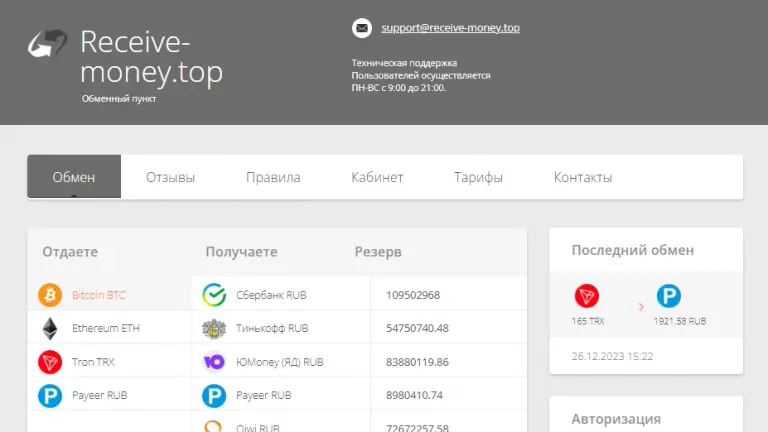768x432 pixels.
Task: Click the email envelope icon
Action: pyautogui.click(x=361, y=28)
